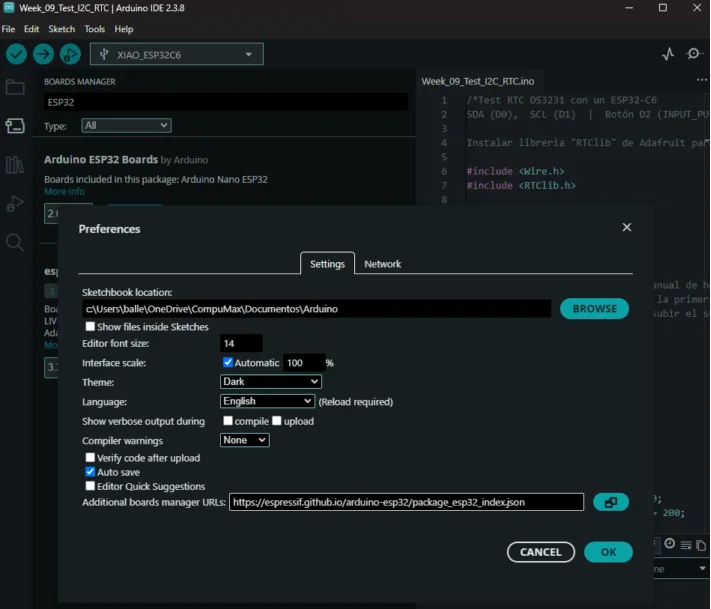Open the Library Manager sidebar icon
711x609 pixels.
click(x=15, y=165)
